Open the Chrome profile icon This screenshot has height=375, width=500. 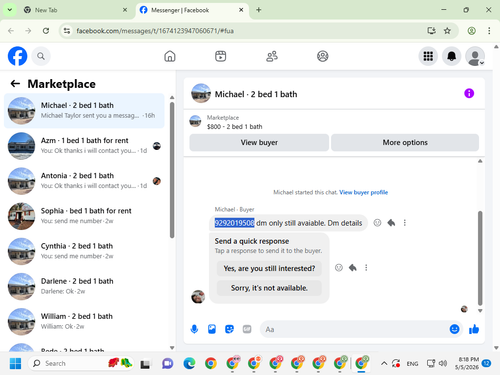coord(471,31)
